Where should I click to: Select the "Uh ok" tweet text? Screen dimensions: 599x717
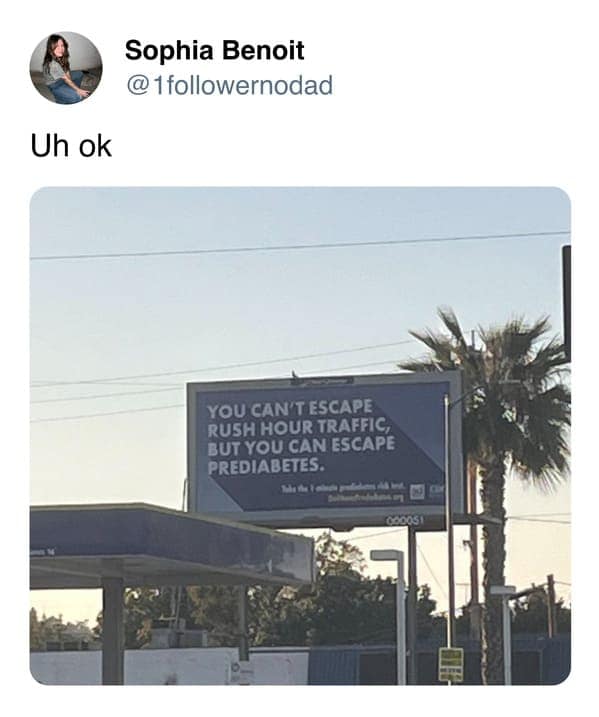click(71, 146)
